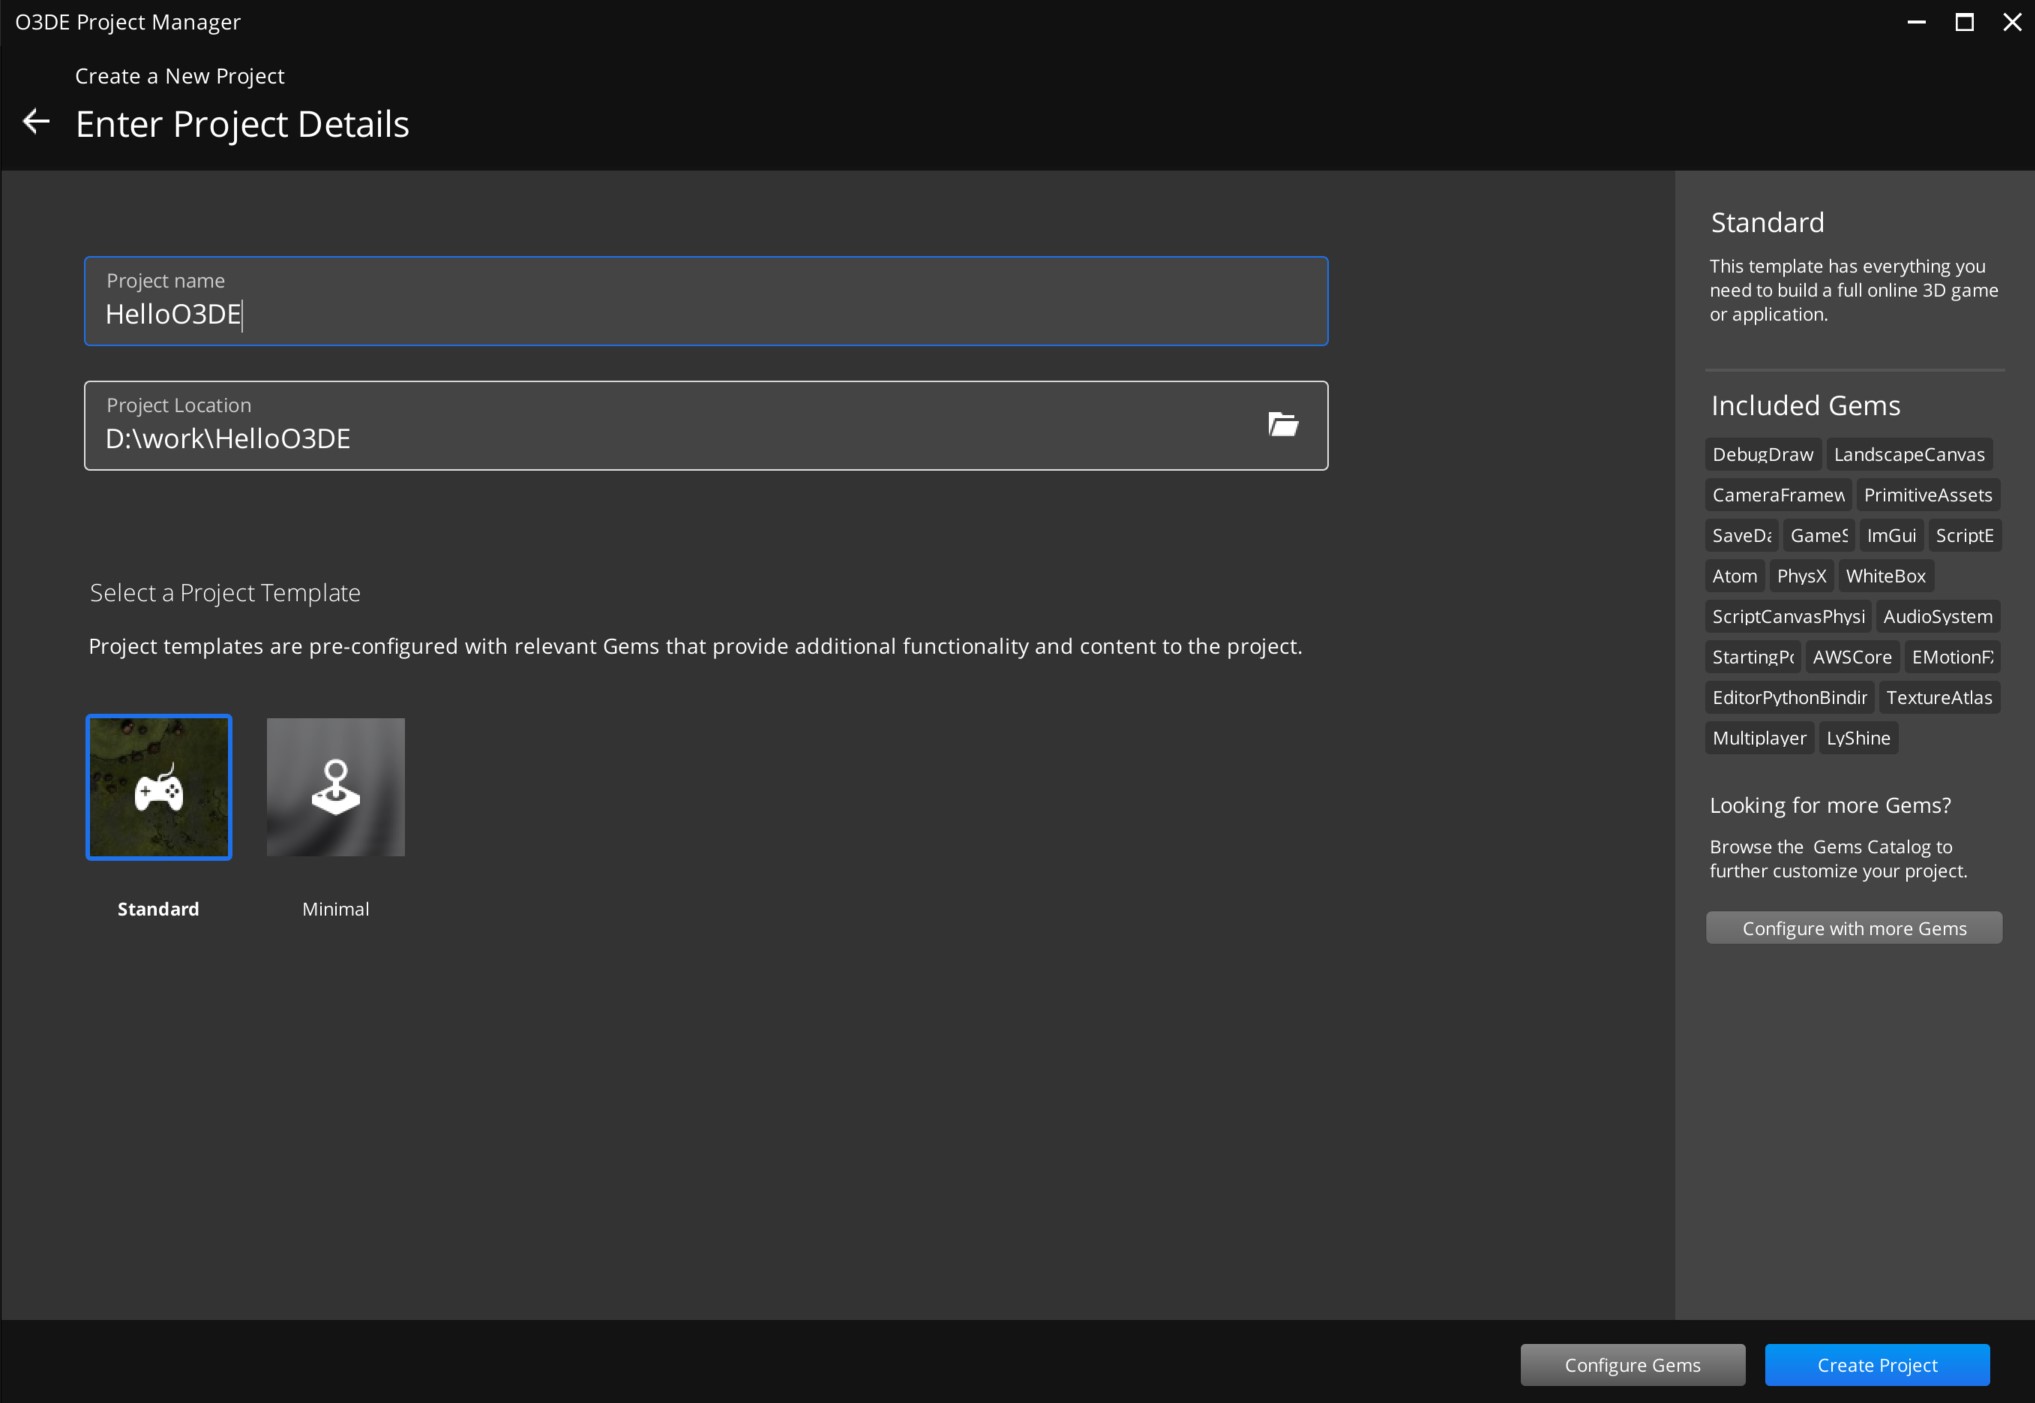2035x1403 pixels.
Task: Select the PhysX gem tag
Action: click(1801, 576)
